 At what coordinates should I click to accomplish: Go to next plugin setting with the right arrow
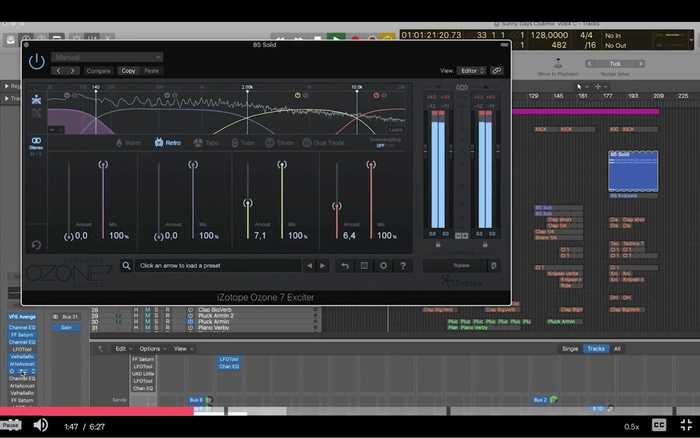72,71
